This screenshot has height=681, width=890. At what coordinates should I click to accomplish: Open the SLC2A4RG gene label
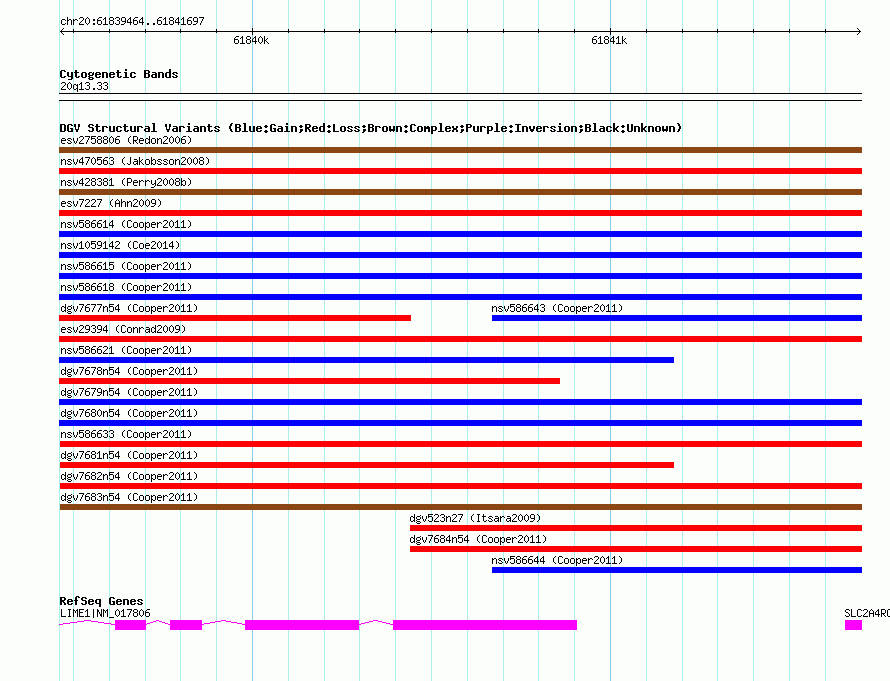[x=867, y=613]
